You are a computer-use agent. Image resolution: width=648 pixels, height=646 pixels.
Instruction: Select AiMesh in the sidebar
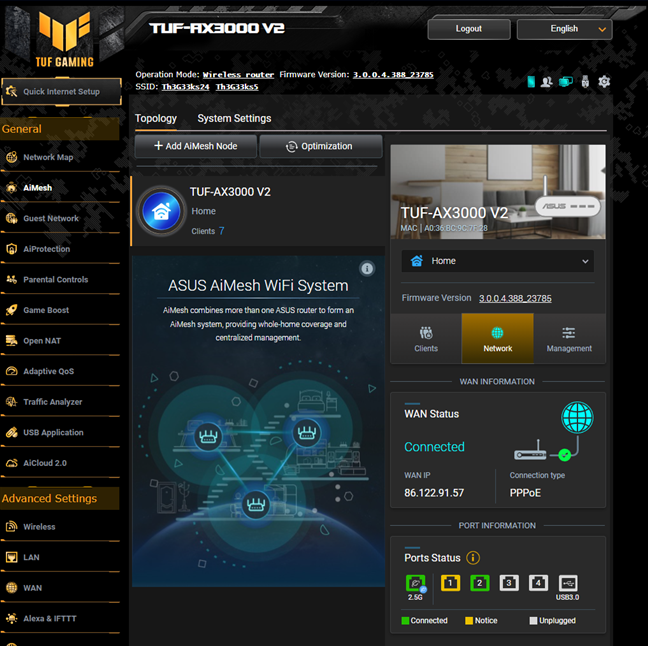click(x=38, y=188)
